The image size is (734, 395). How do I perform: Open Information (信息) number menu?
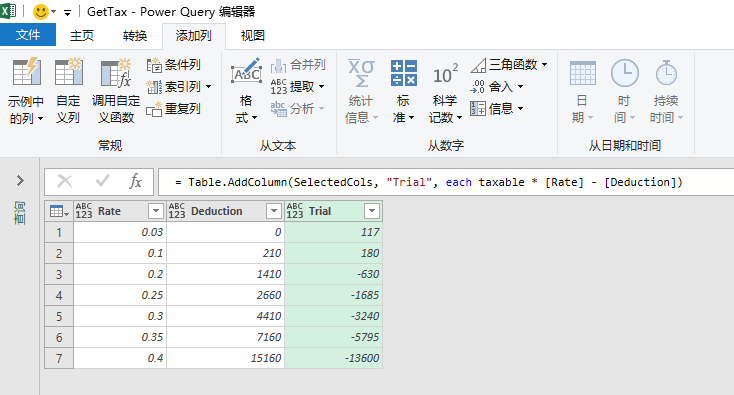click(496, 109)
